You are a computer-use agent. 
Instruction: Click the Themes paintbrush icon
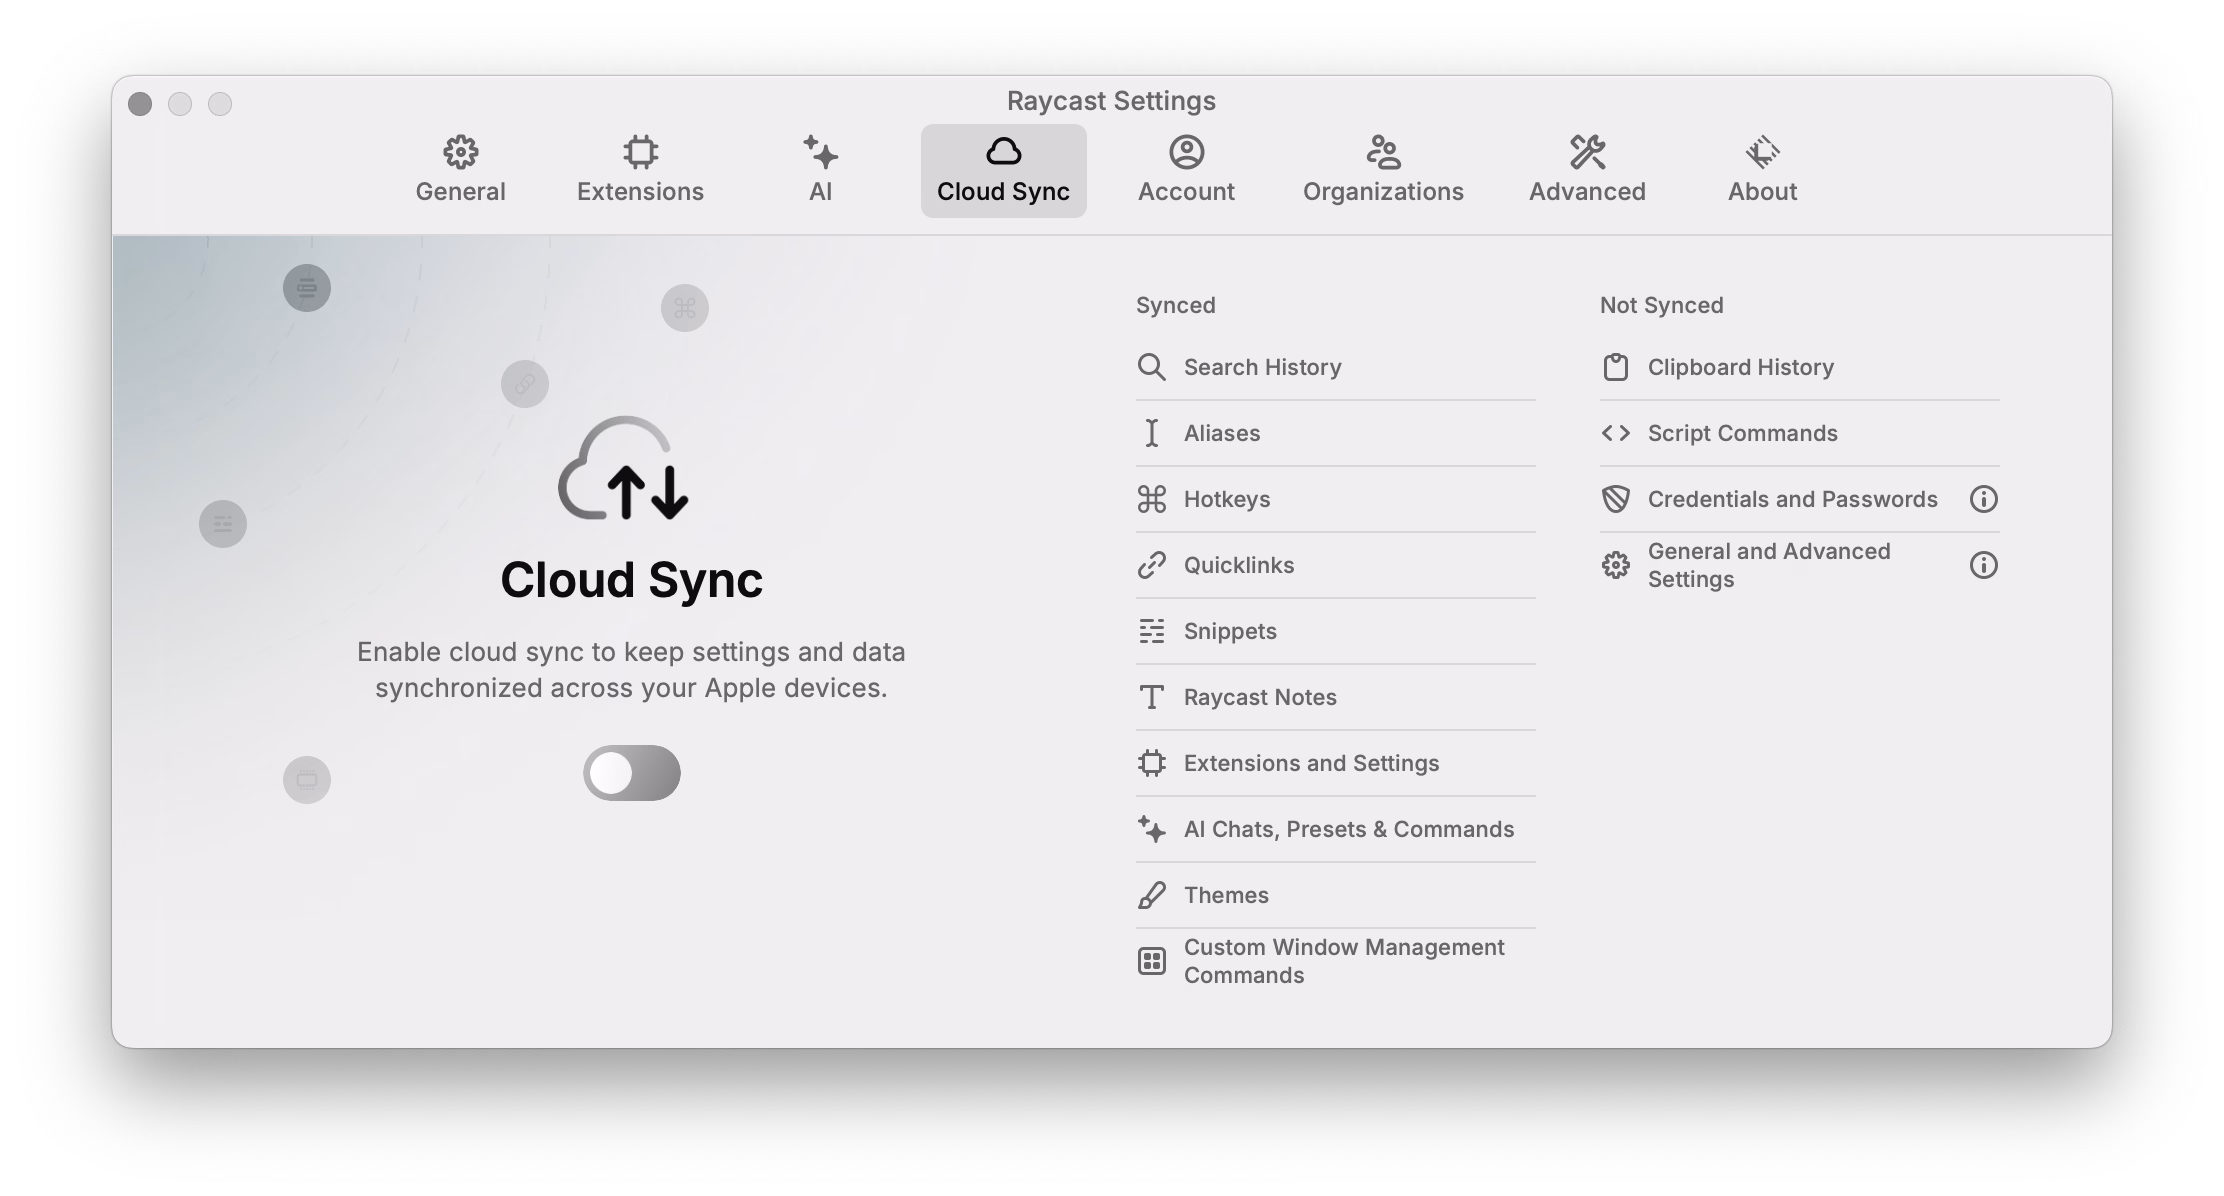[x=1151, y=895]
